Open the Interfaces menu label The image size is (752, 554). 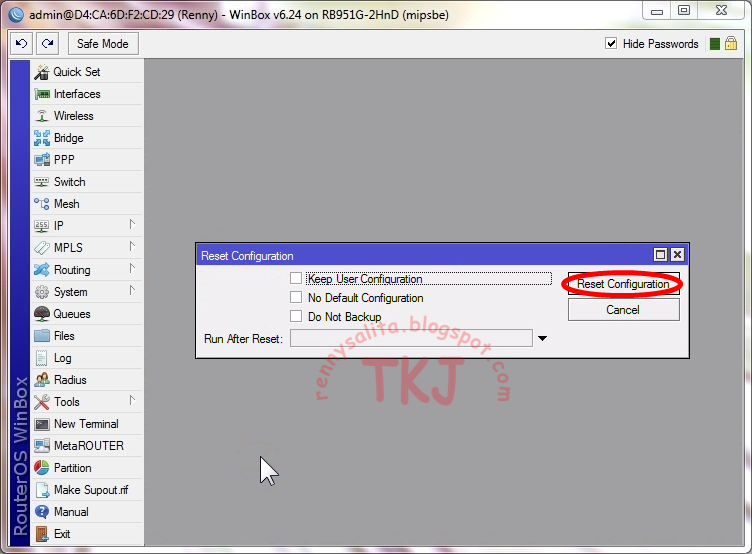(x=77, y=94)
